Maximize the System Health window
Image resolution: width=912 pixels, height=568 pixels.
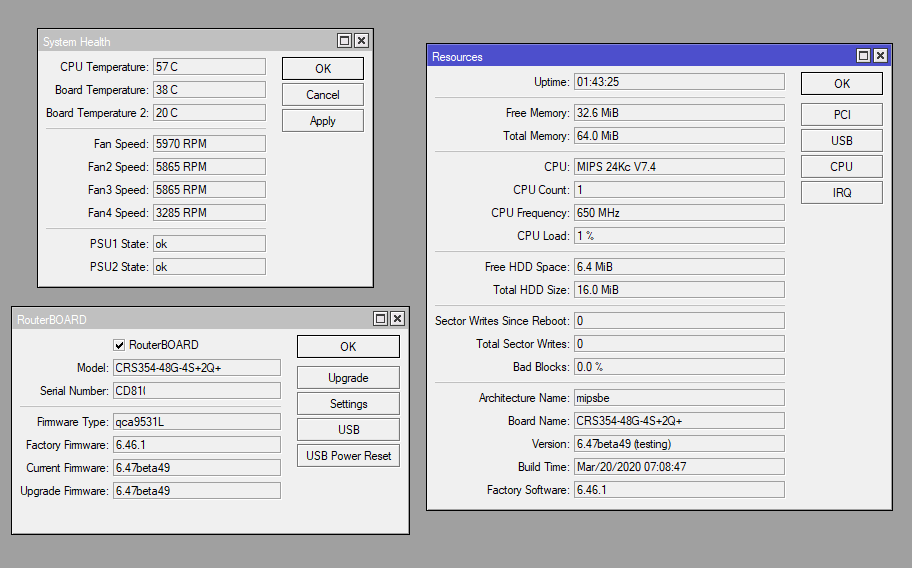pos(345,41)
